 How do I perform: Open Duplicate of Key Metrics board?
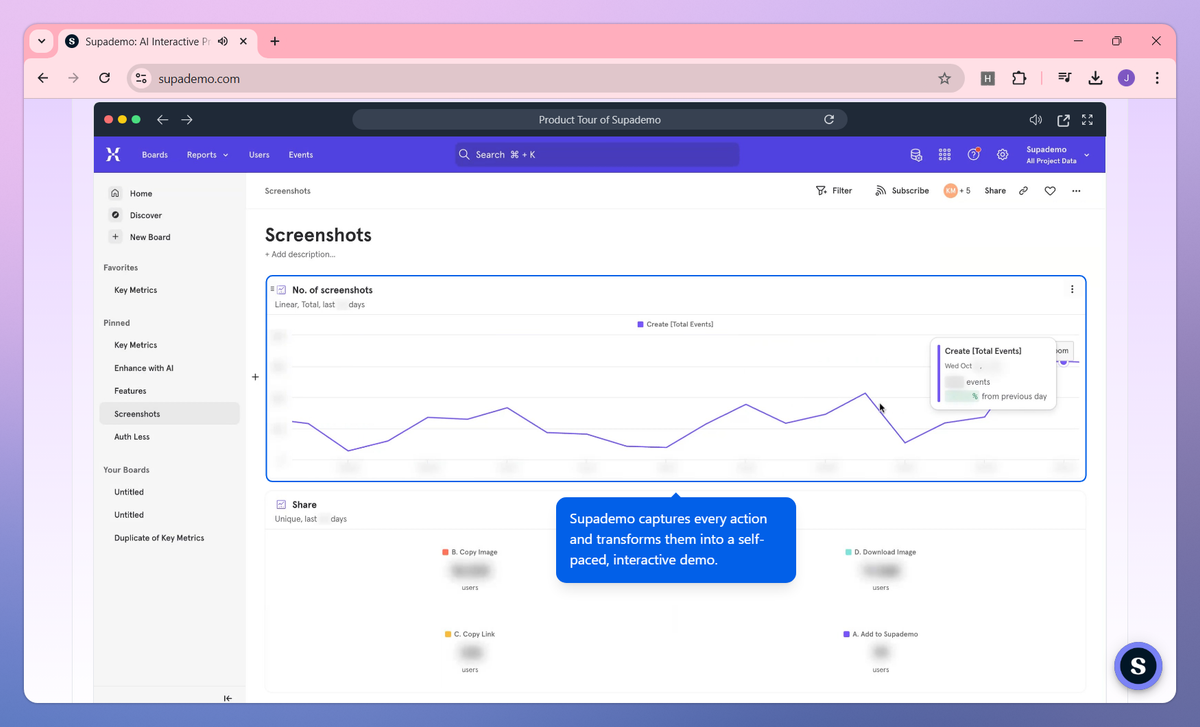(x=159, y=538)
